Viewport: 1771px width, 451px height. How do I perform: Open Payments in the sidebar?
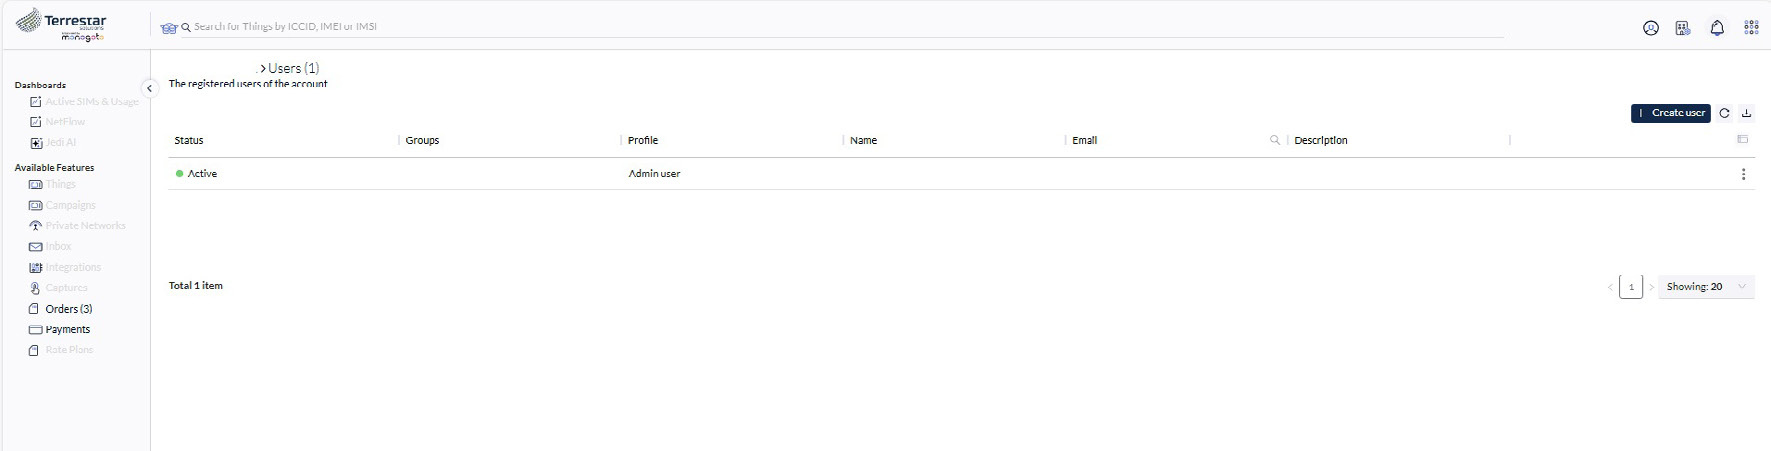tap(67, 329)
